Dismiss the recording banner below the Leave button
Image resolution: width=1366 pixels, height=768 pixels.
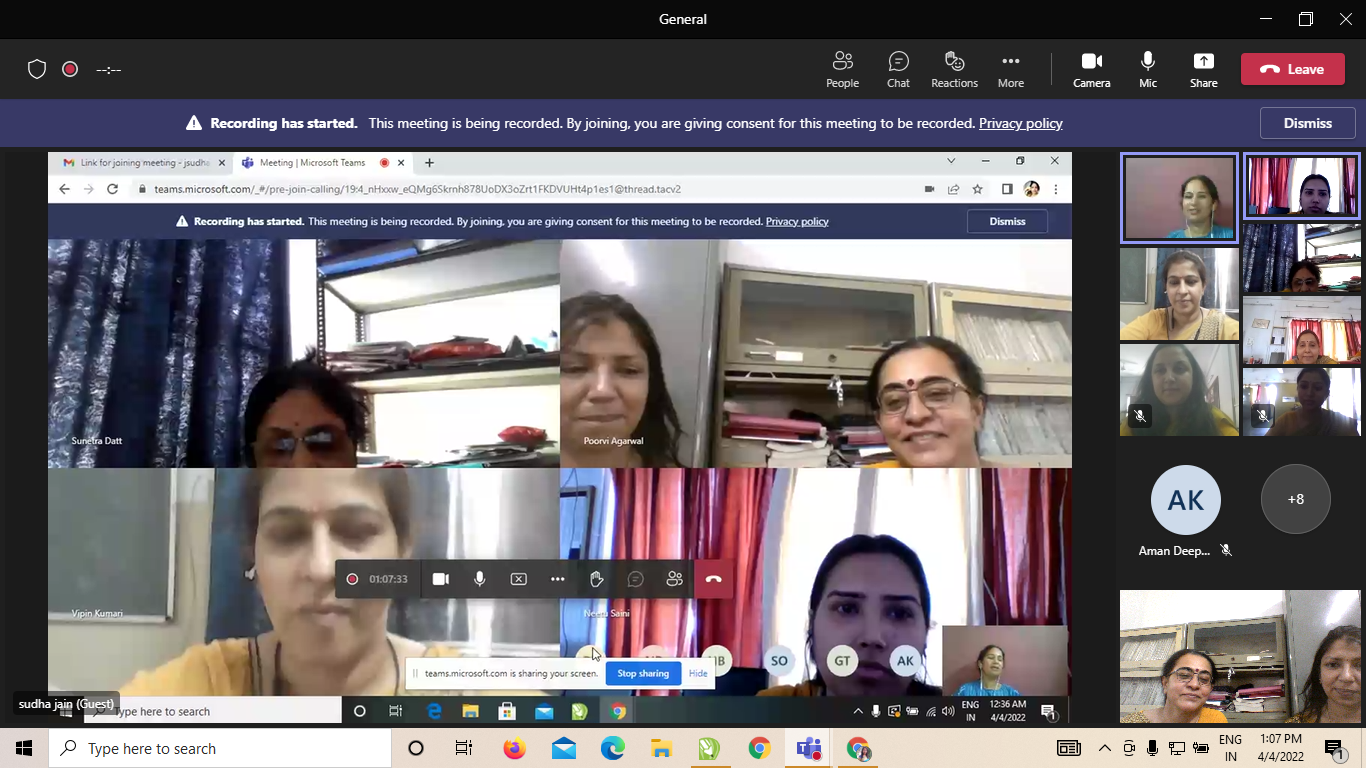click(x=1307, y=124)
